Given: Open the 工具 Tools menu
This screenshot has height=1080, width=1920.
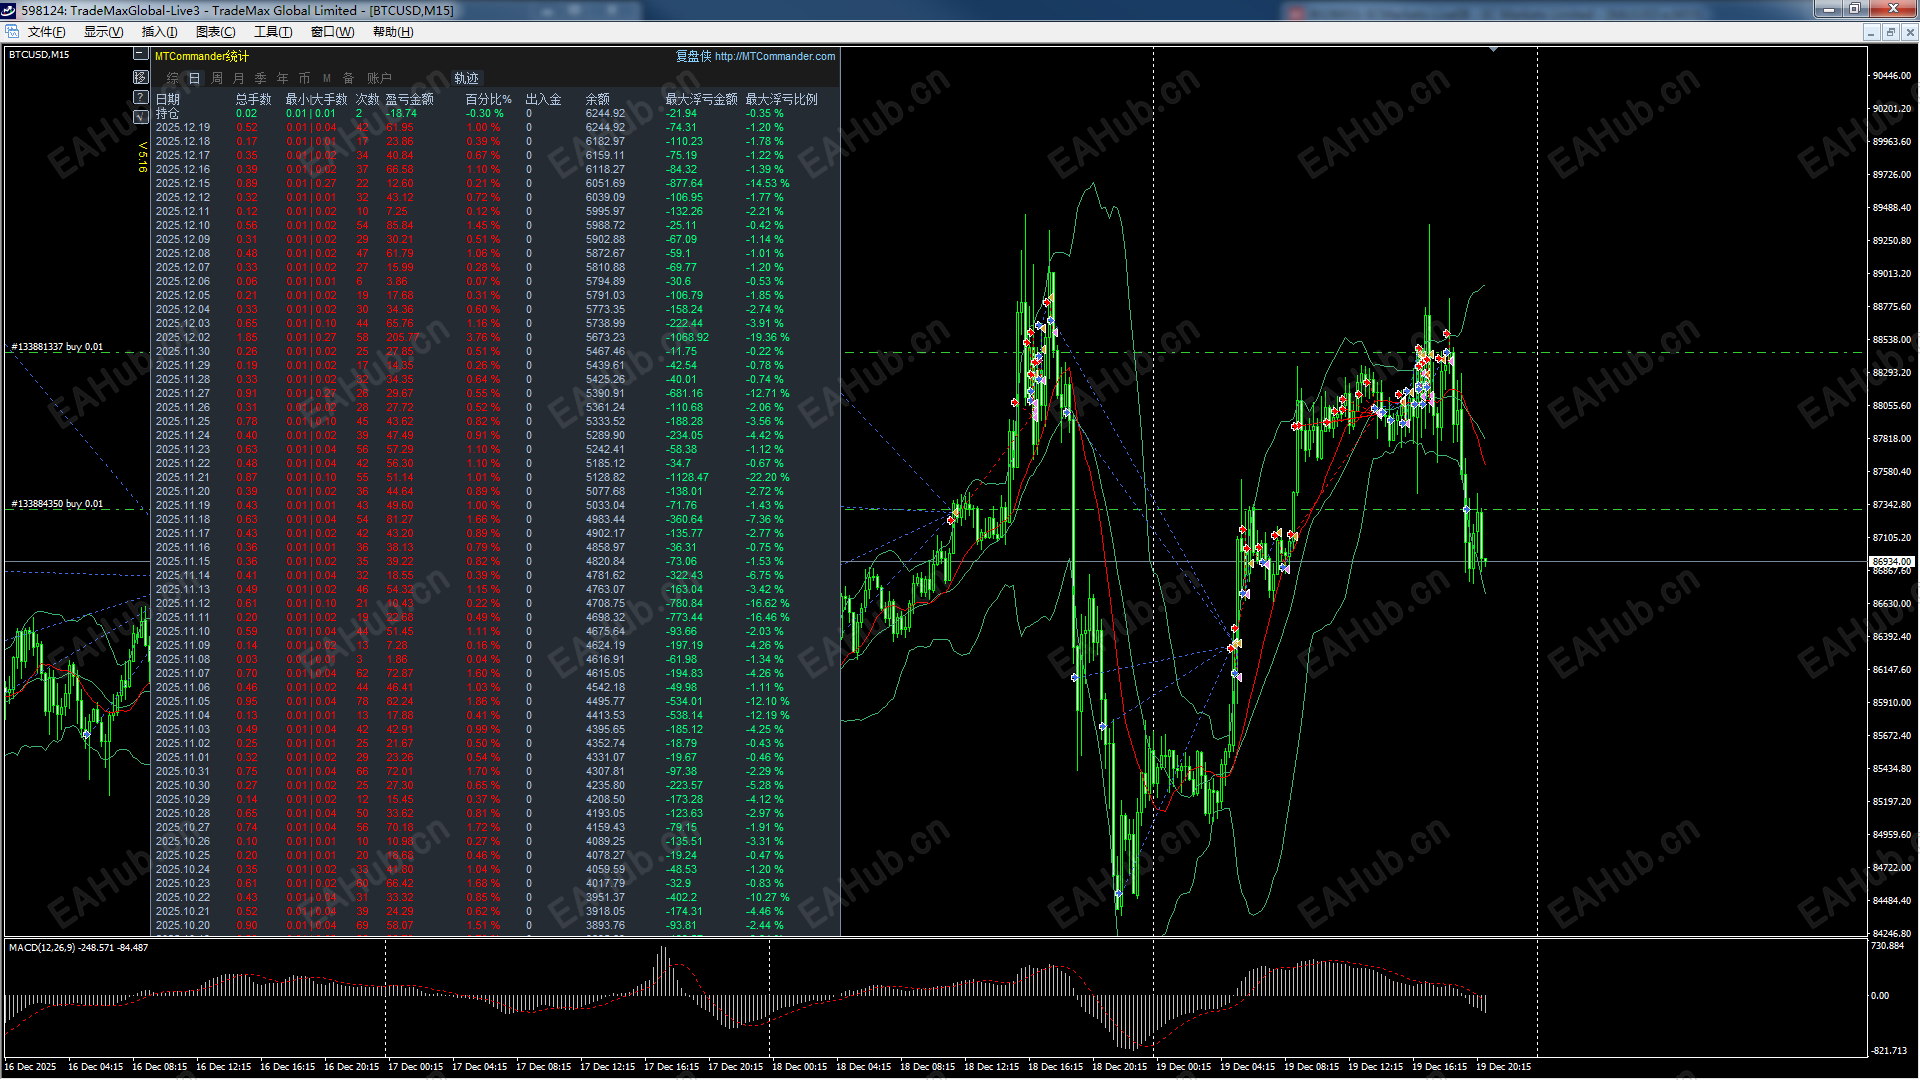Looking at the screenshot, I should pyautogui.click(x=272, y=31).
